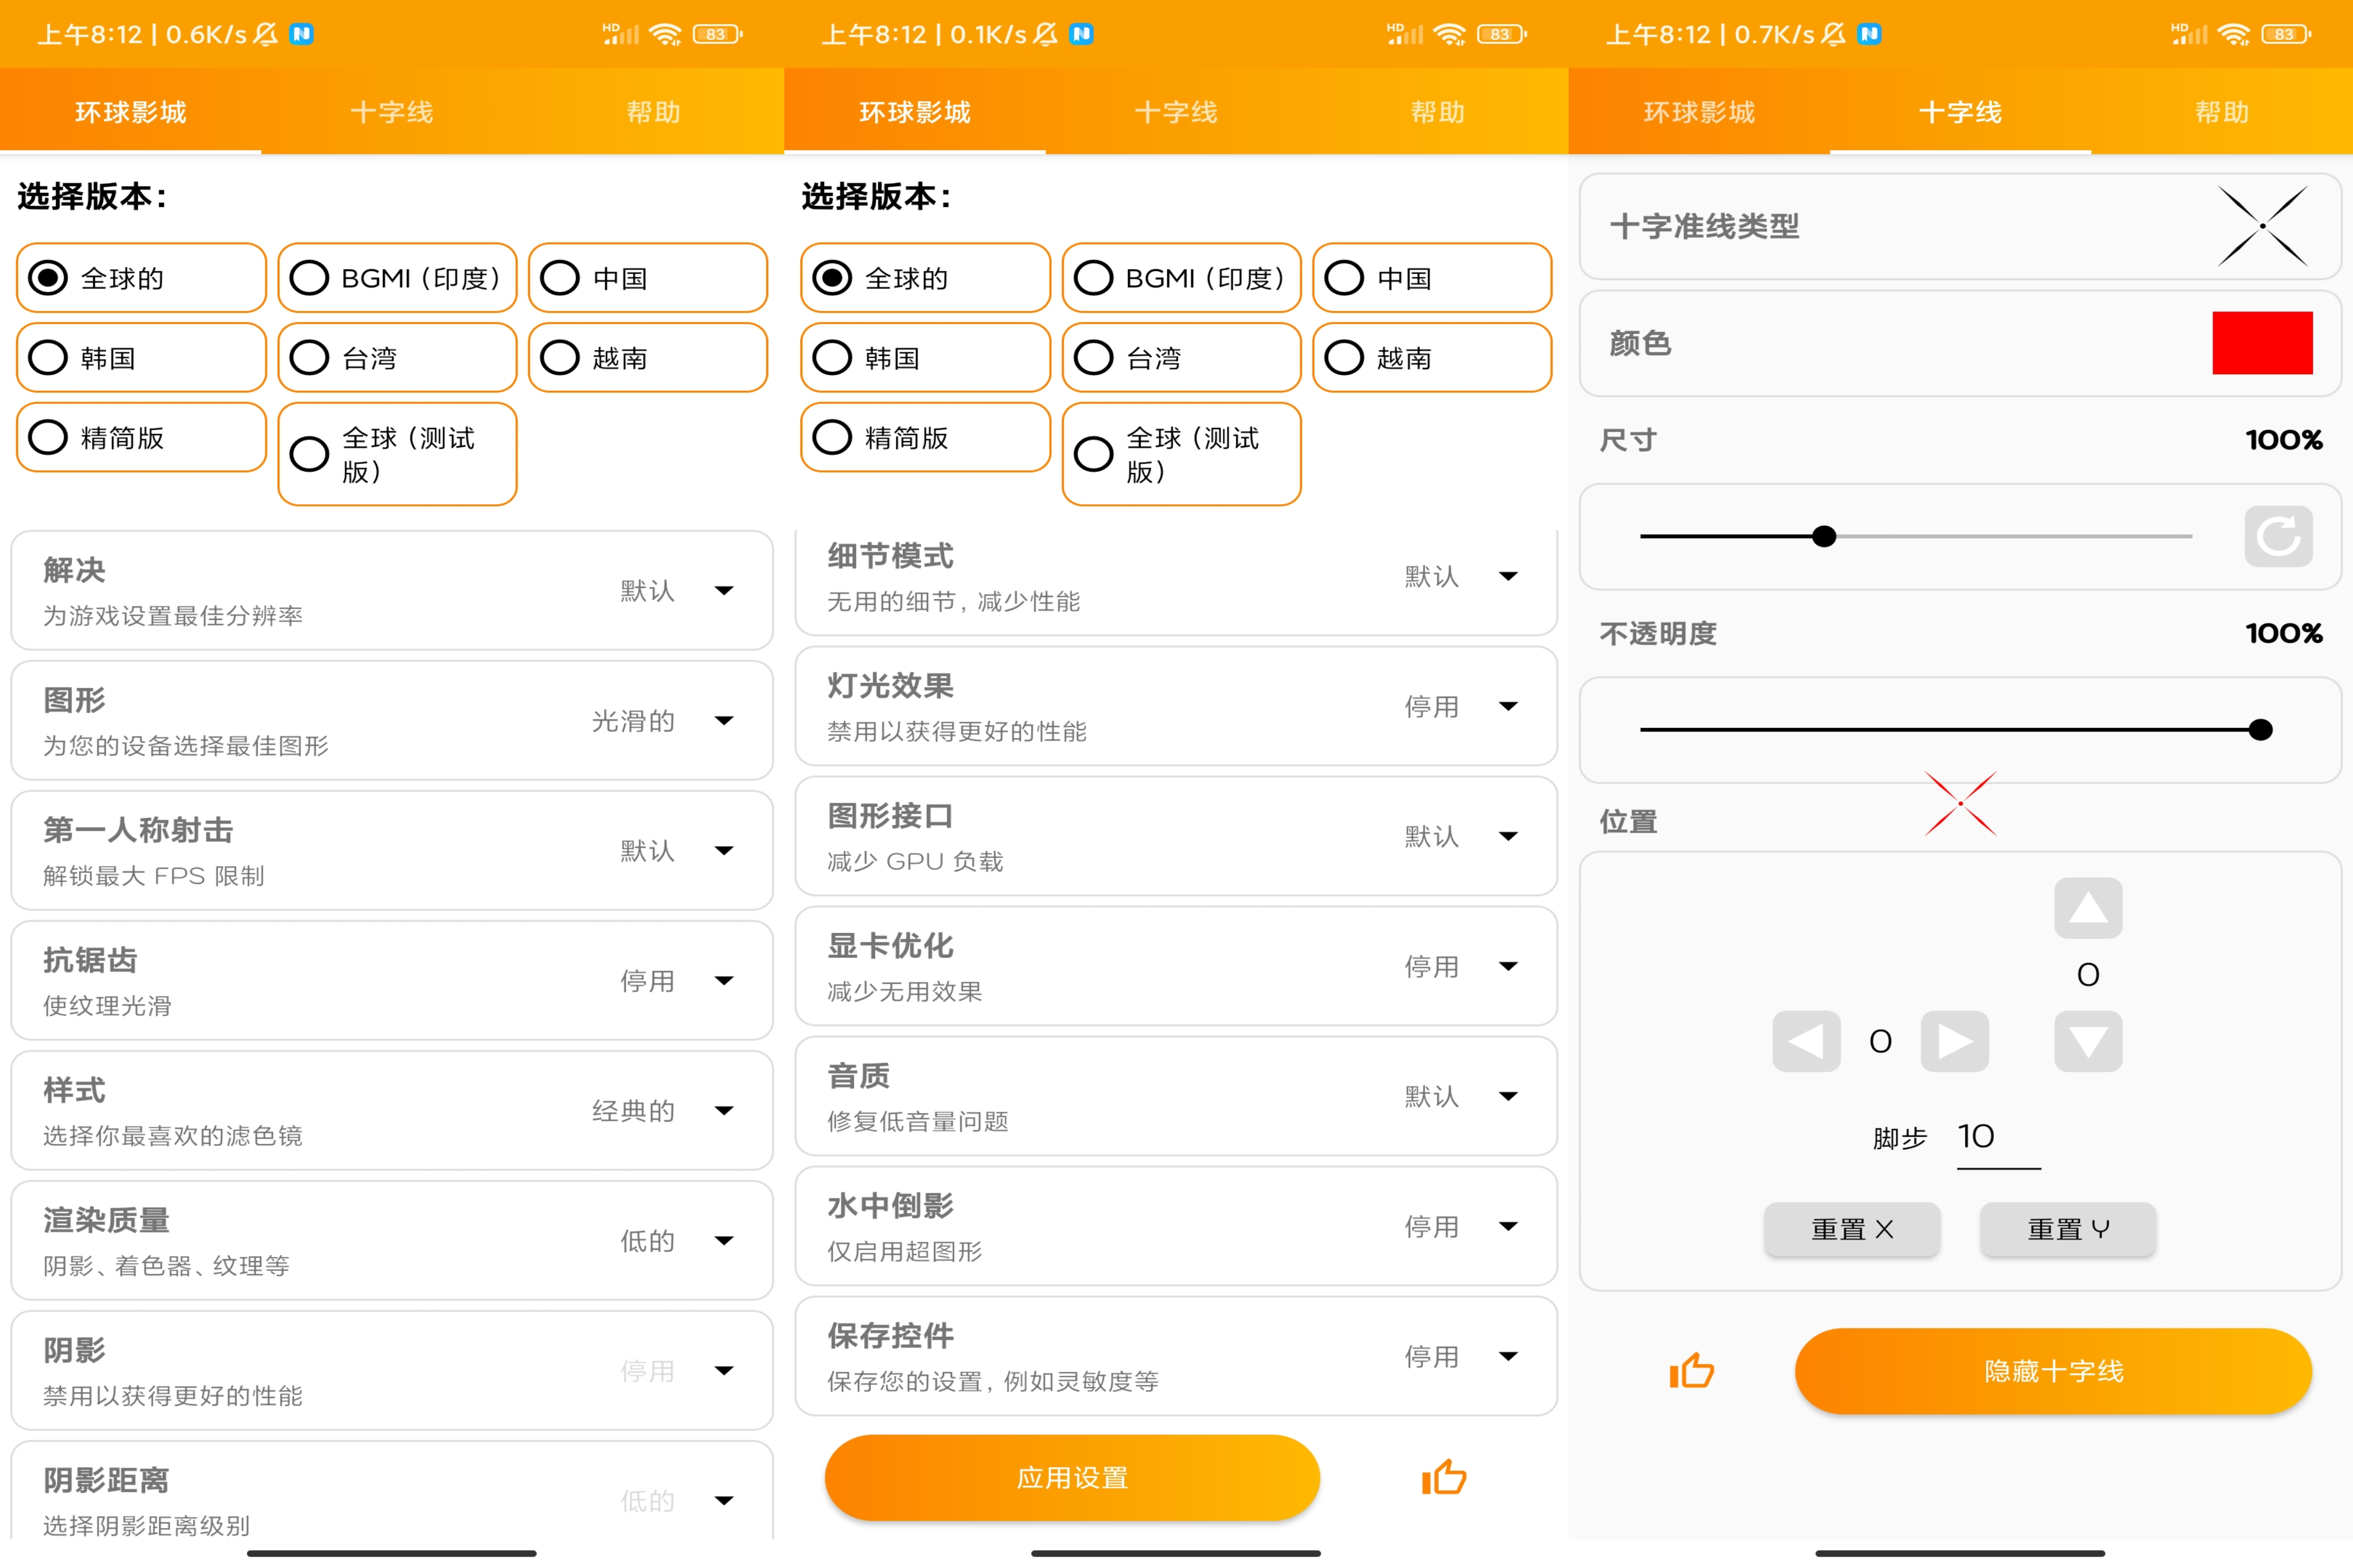Open the 灯光效果 dropdown
Image resolution: width=2353 pixels, height=1568 pixels.
(x=1509, y=706)
